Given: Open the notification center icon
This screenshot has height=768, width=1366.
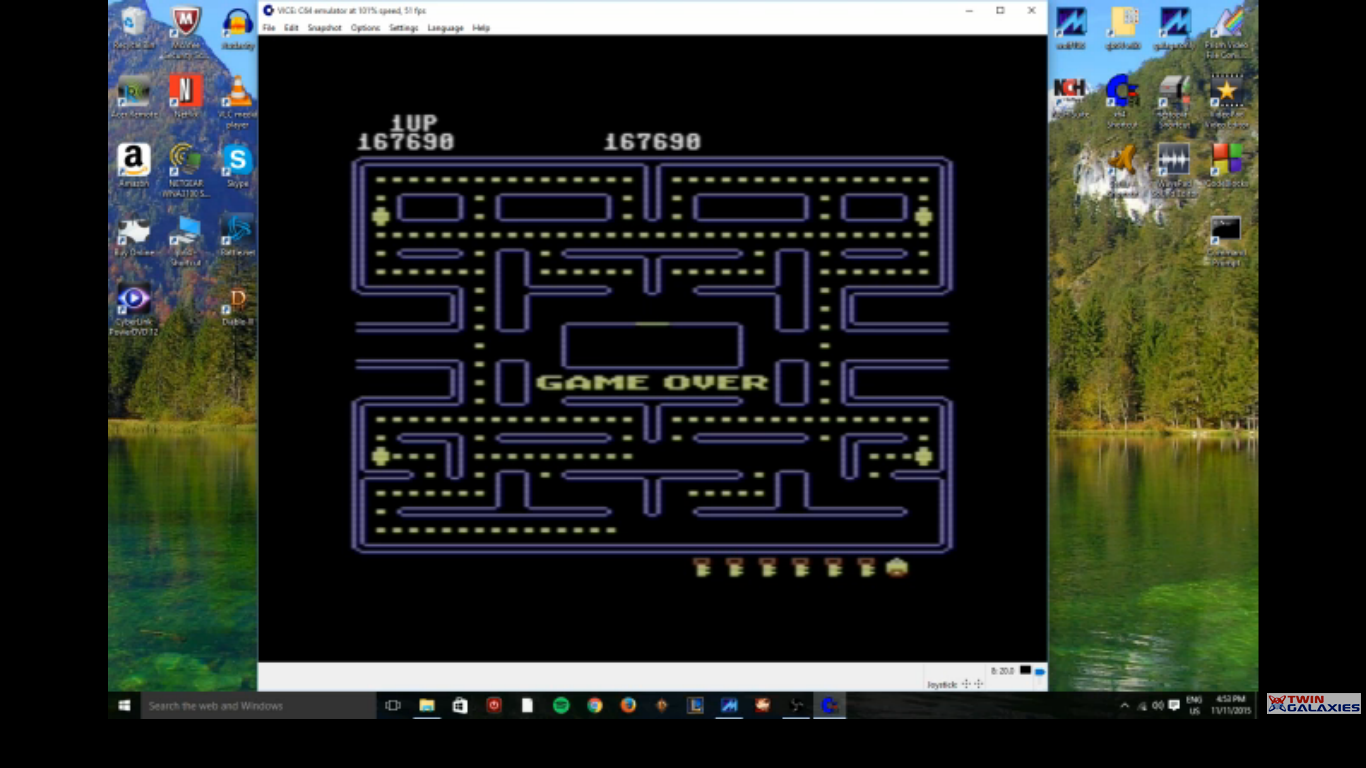Looking at the screenshot, I should (x=1174, y=705).
